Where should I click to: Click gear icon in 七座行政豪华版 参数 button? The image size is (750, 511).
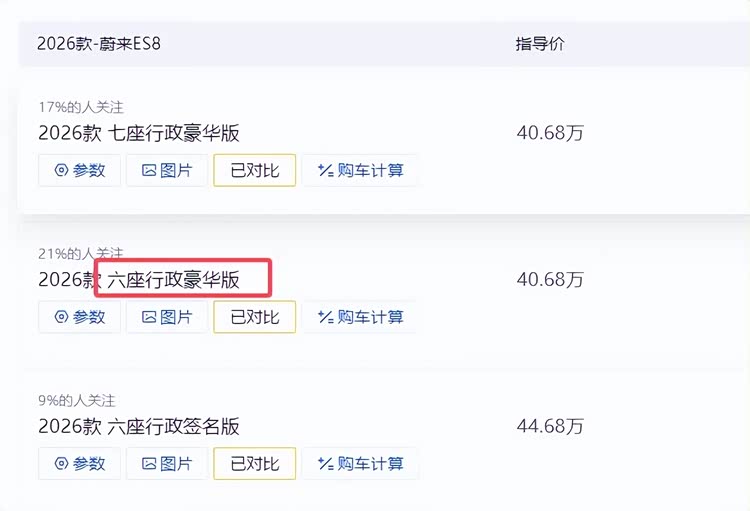coord(61,170)
